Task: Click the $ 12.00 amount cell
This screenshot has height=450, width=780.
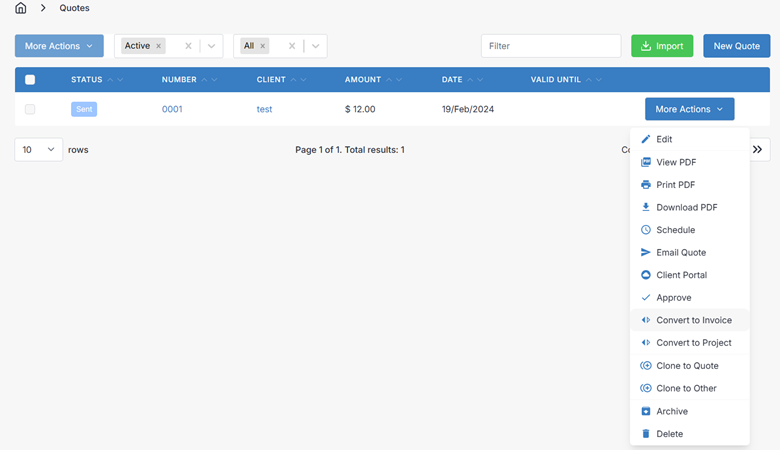Action: [360, 109]
